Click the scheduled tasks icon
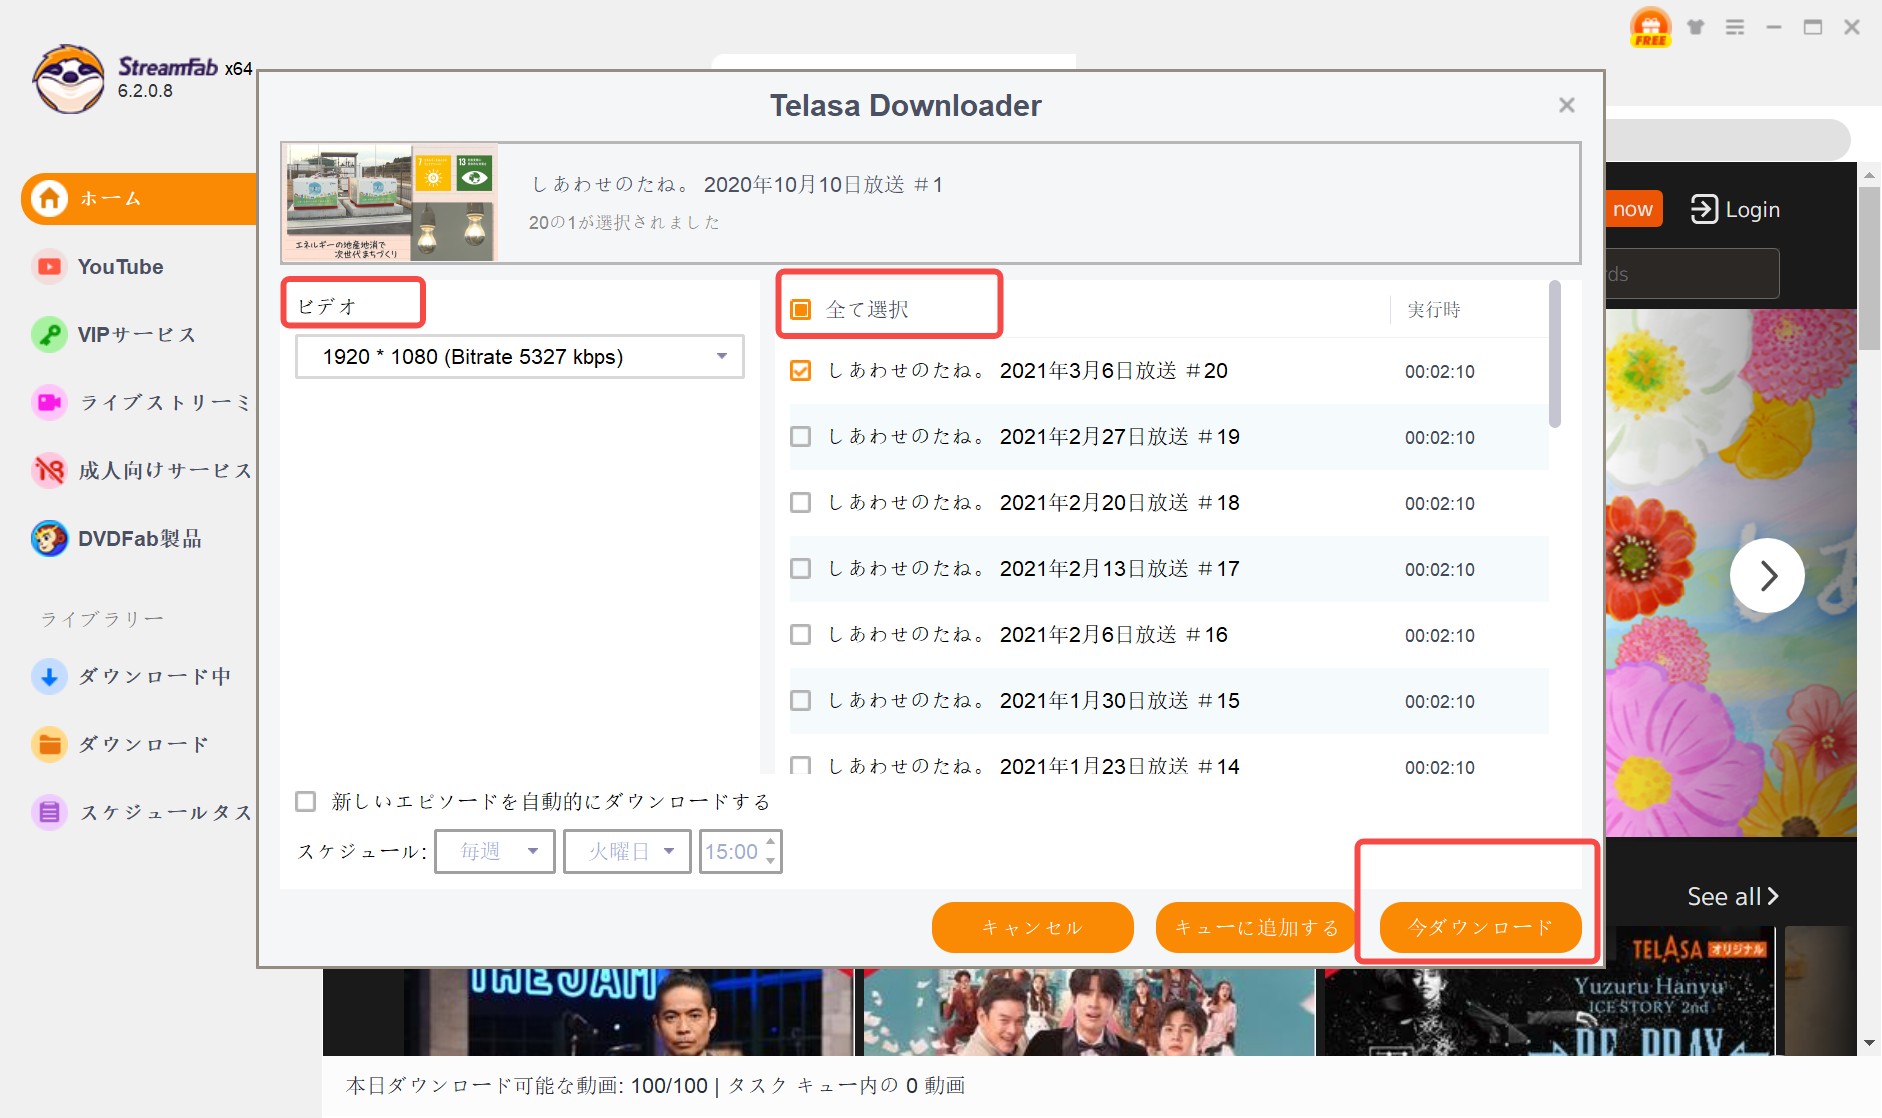Screen dimensions: 1882x1118 [48, 813]
